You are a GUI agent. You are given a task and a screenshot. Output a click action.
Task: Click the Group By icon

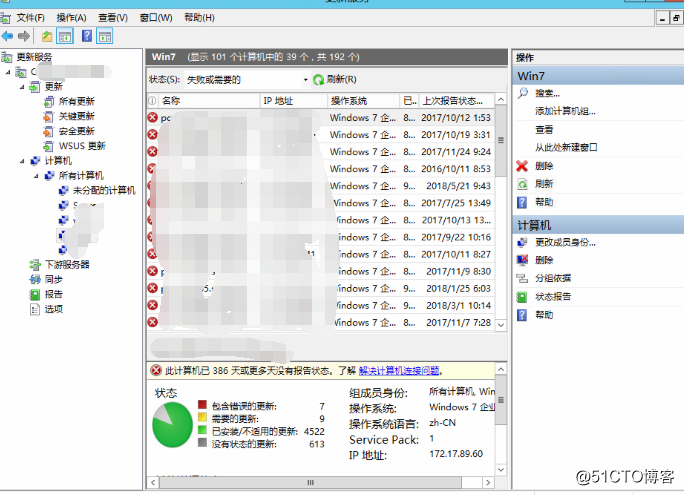522,278
